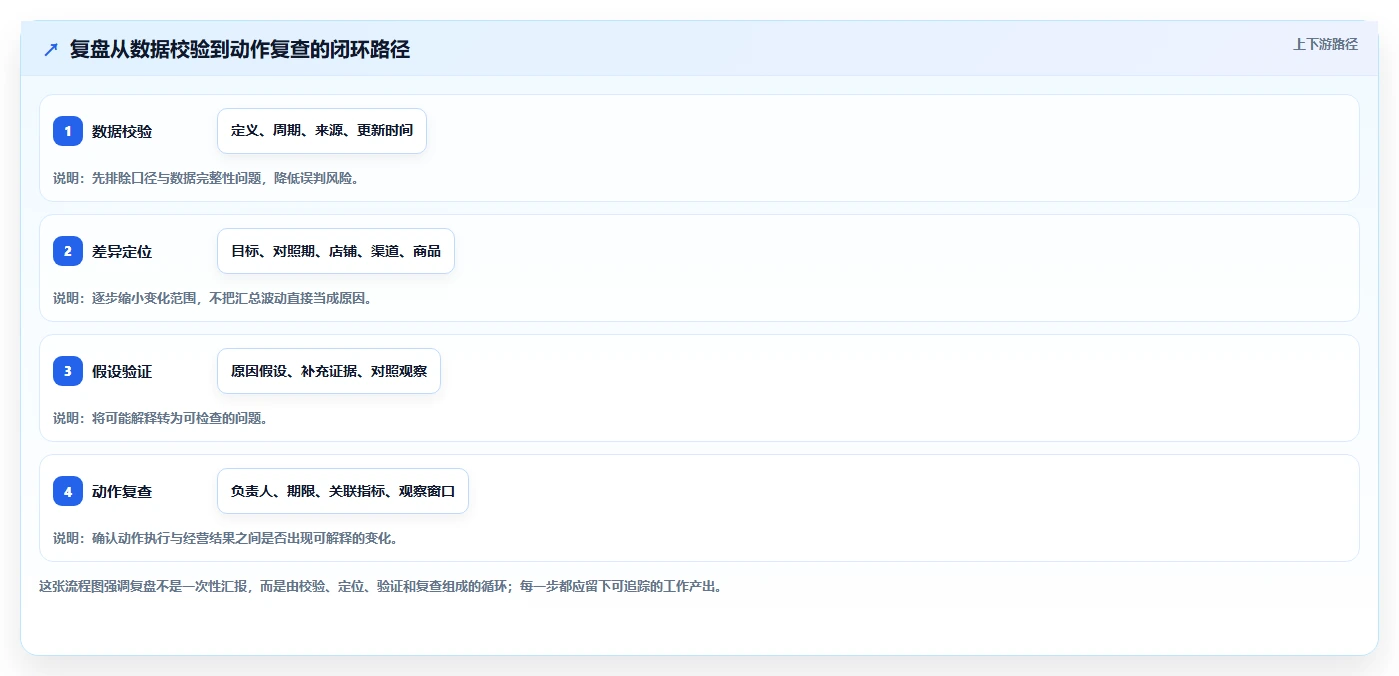Click the 负责人、期限、关联指标、观察窗口 chip
Screen dimensions: 1399x676
(343, 491)
